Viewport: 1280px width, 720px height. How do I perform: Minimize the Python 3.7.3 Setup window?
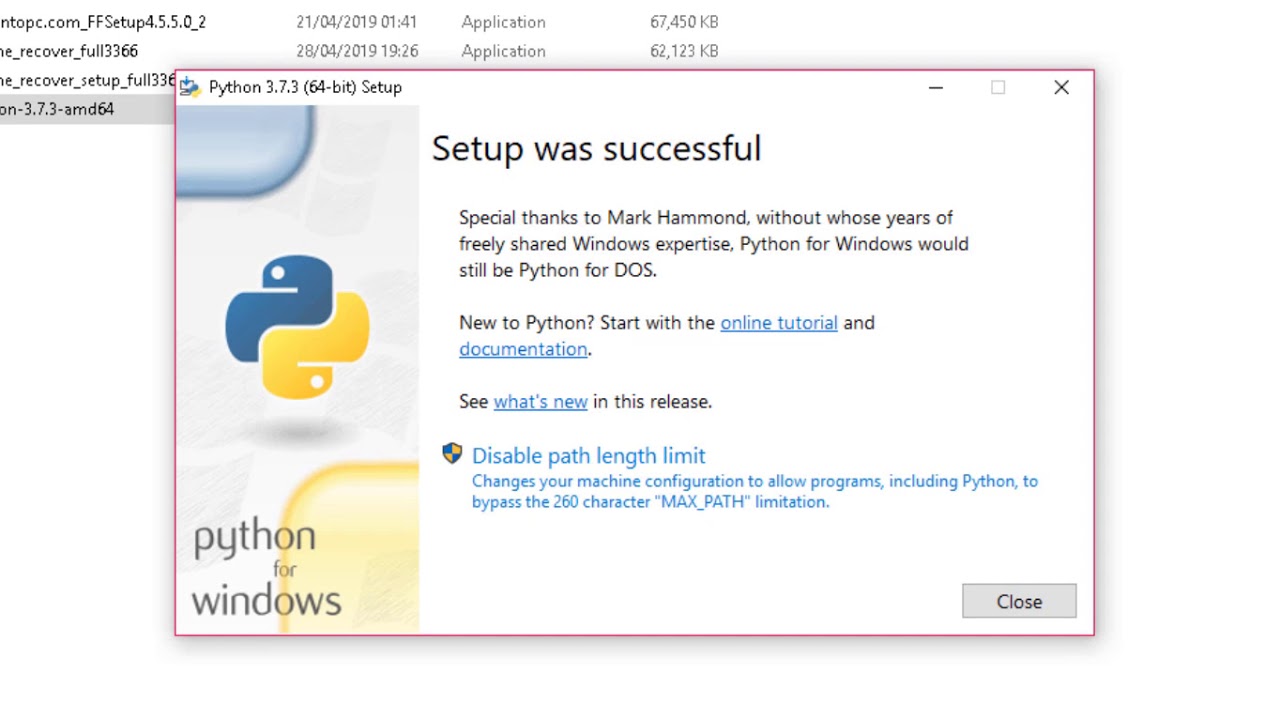[x=935, y=88]
